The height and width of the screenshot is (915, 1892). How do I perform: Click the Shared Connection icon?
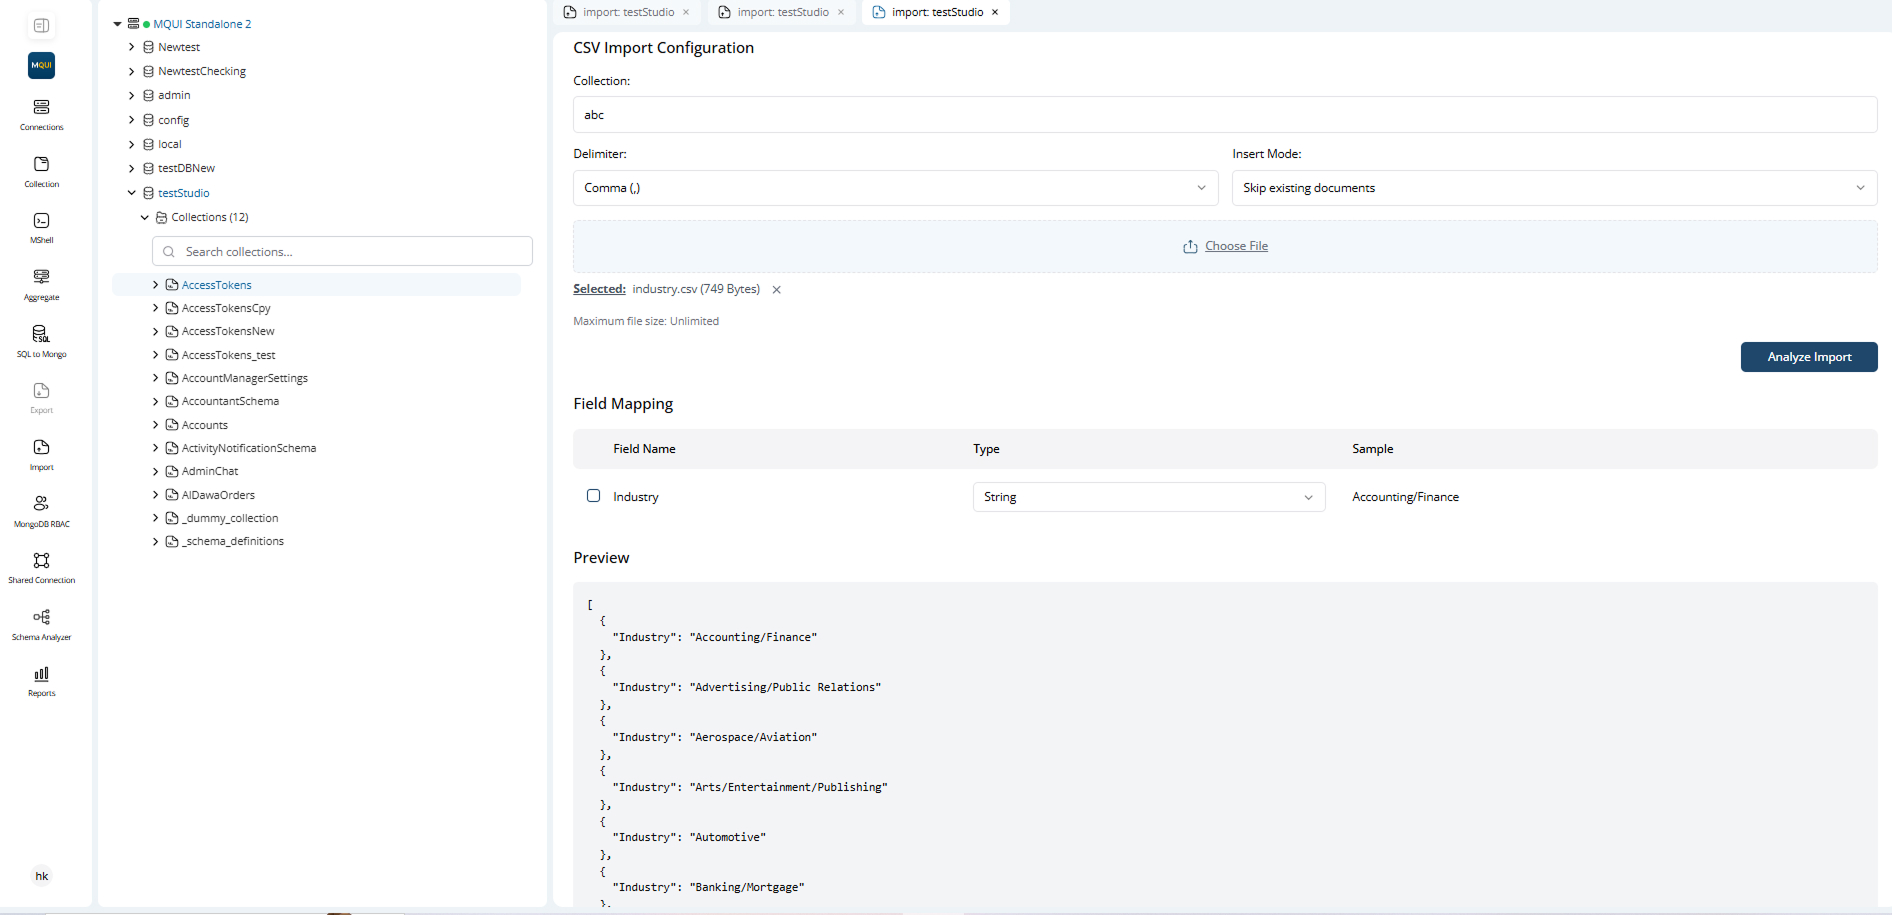pos(41,561)
